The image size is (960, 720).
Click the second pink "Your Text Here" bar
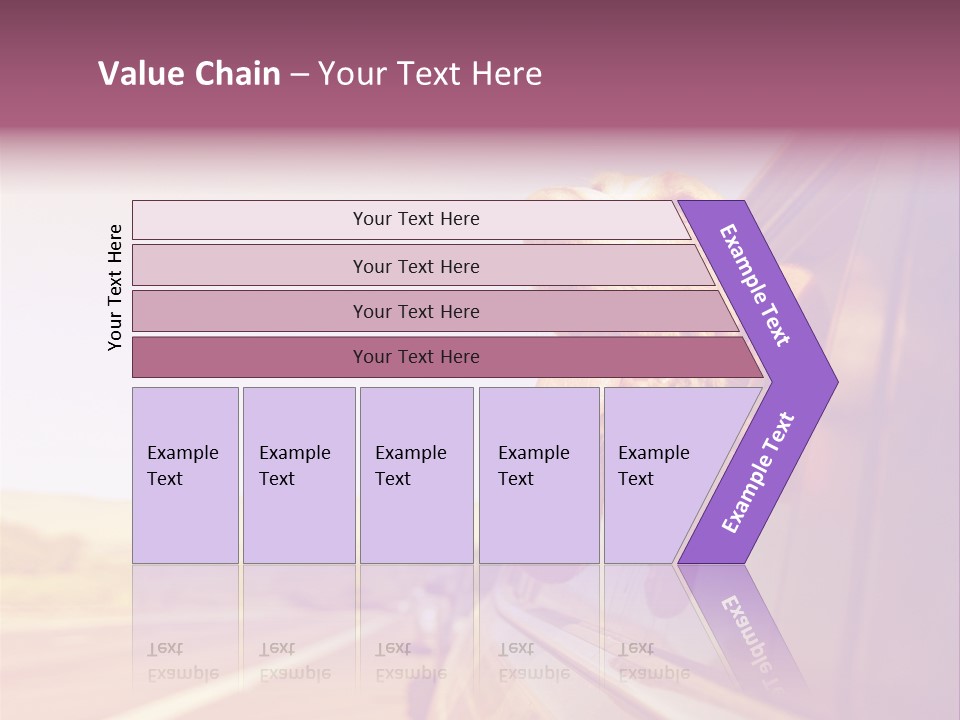click(422, 266)
